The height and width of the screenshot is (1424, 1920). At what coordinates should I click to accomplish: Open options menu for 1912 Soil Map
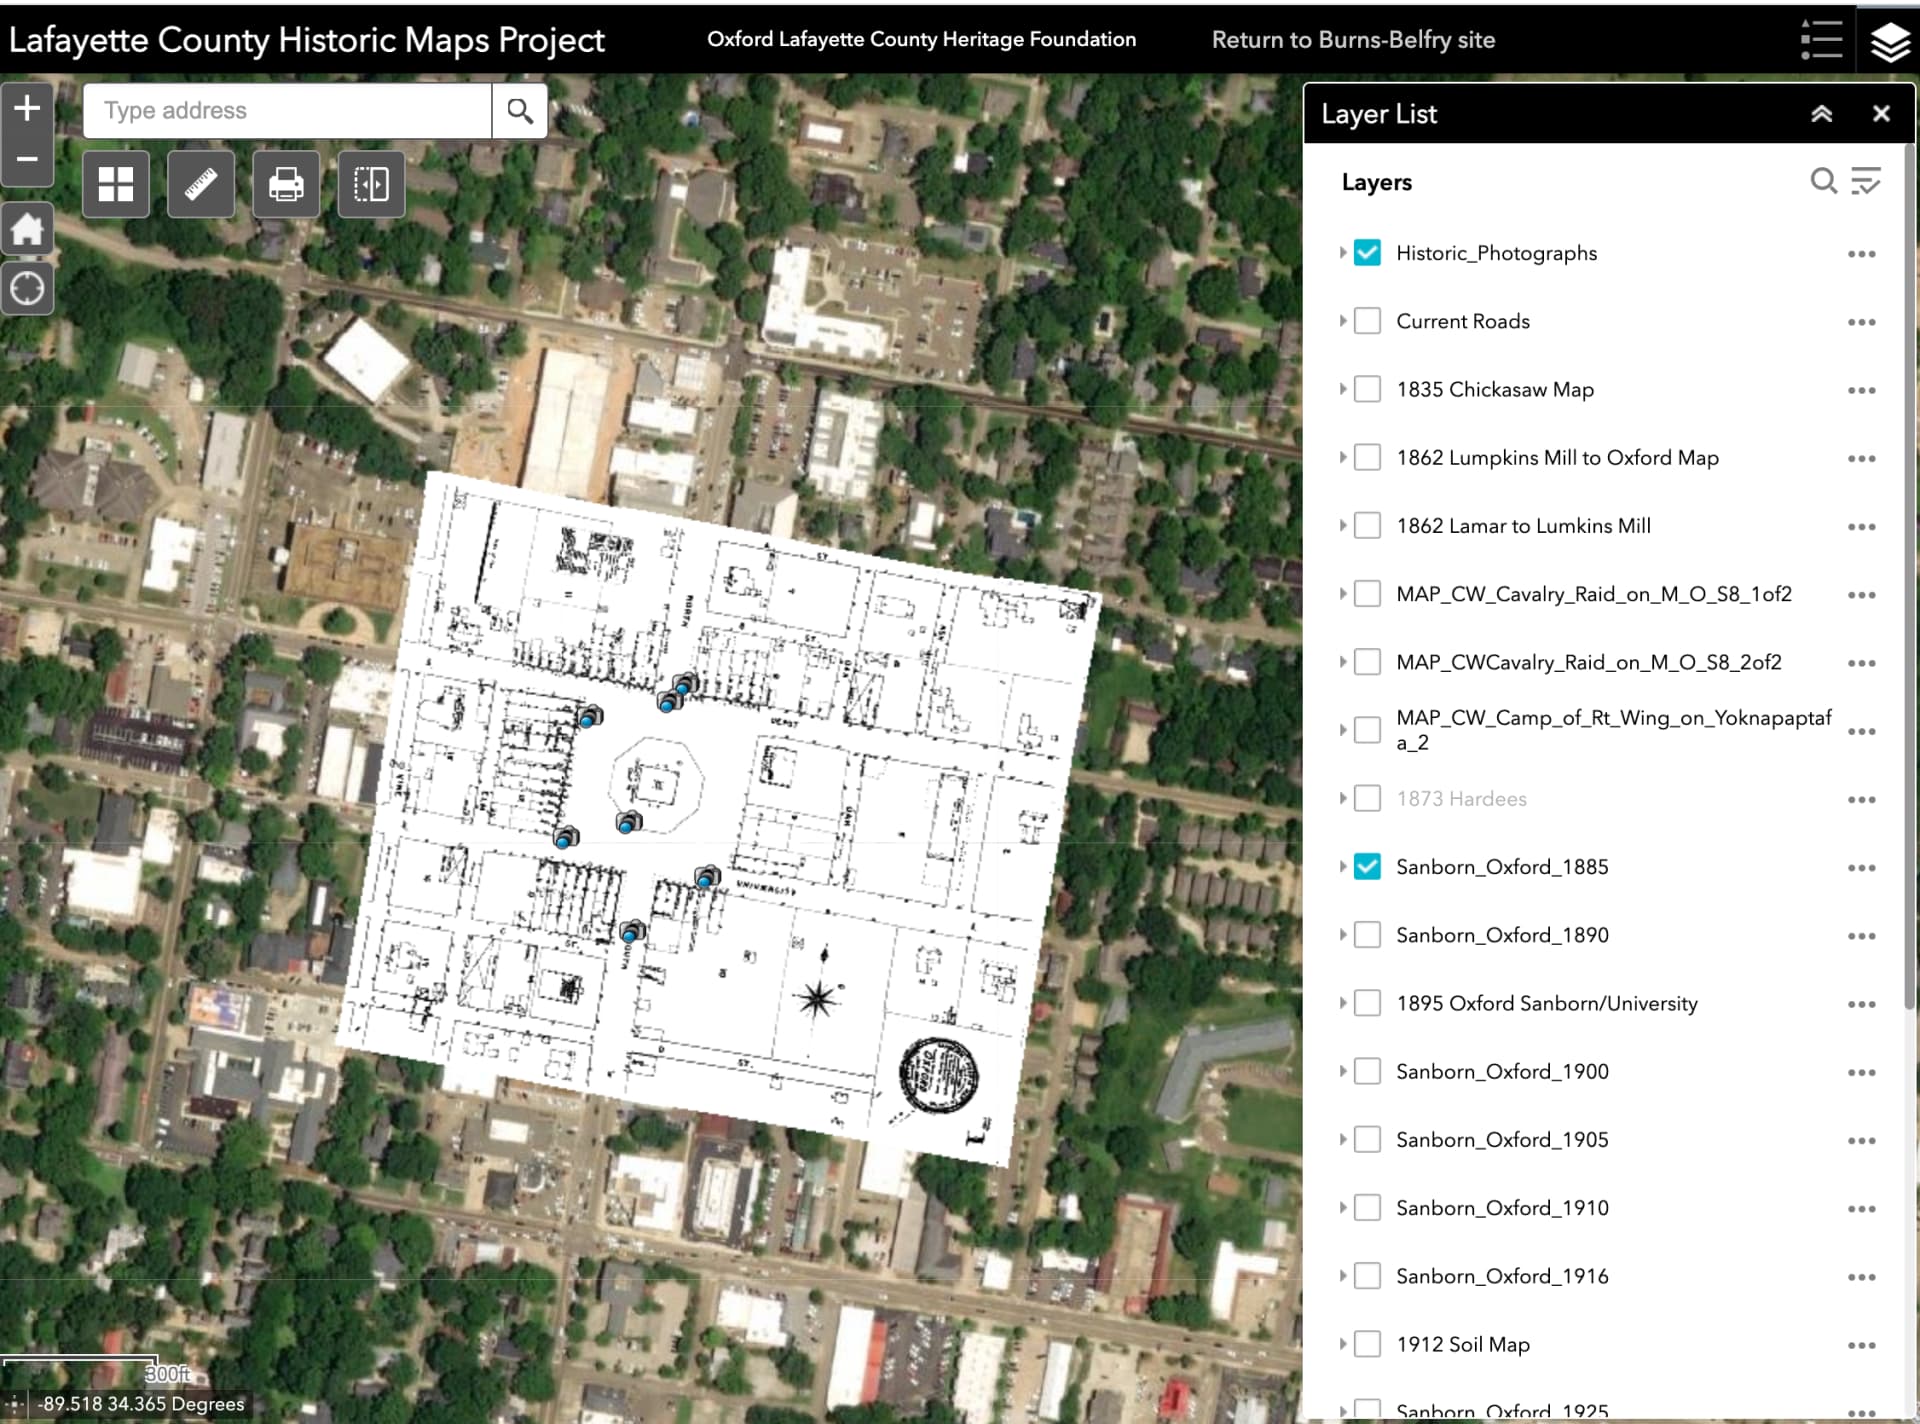click(1861, 1345)
